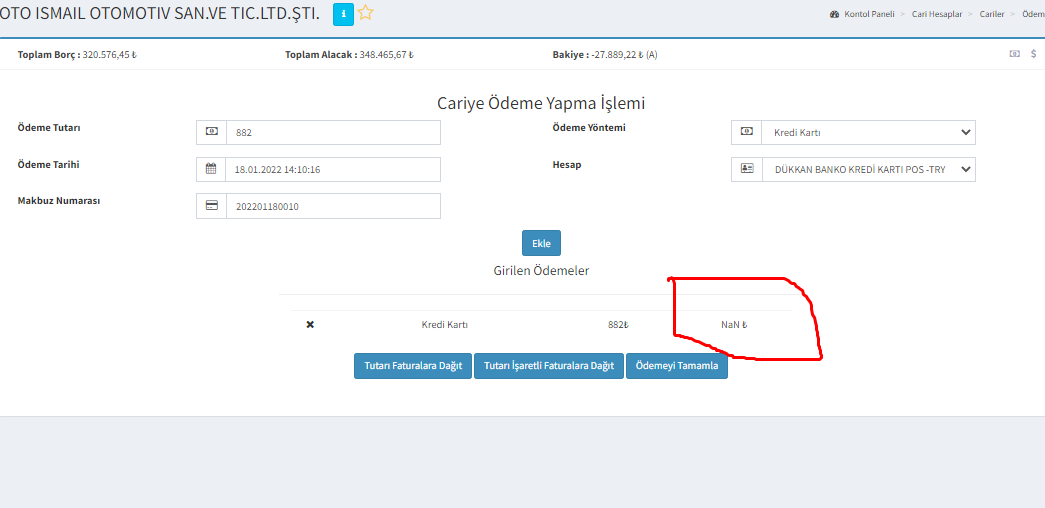Open the Cari Hesaplar breadcrumb link

coord(939,15)
